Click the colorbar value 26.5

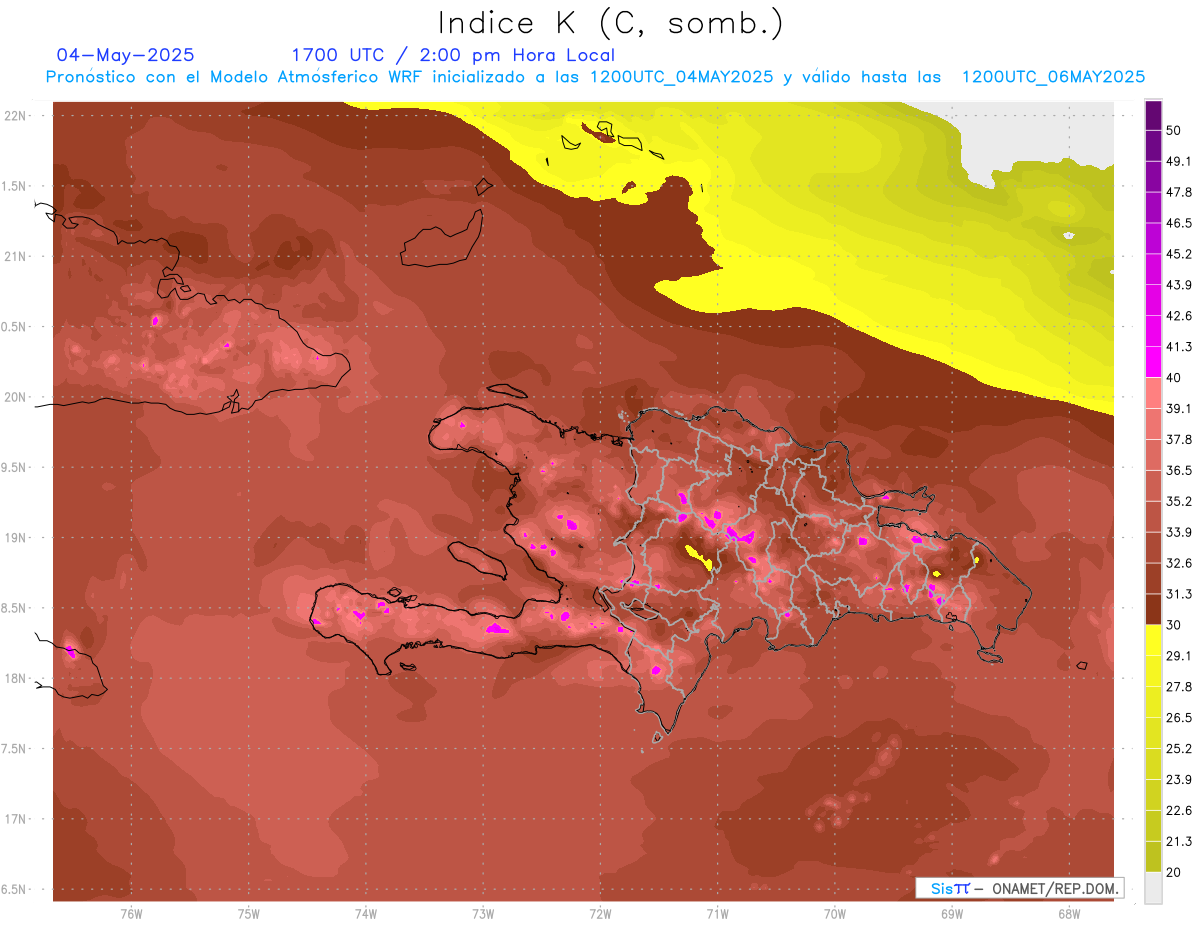click(x=1179, y=717)
